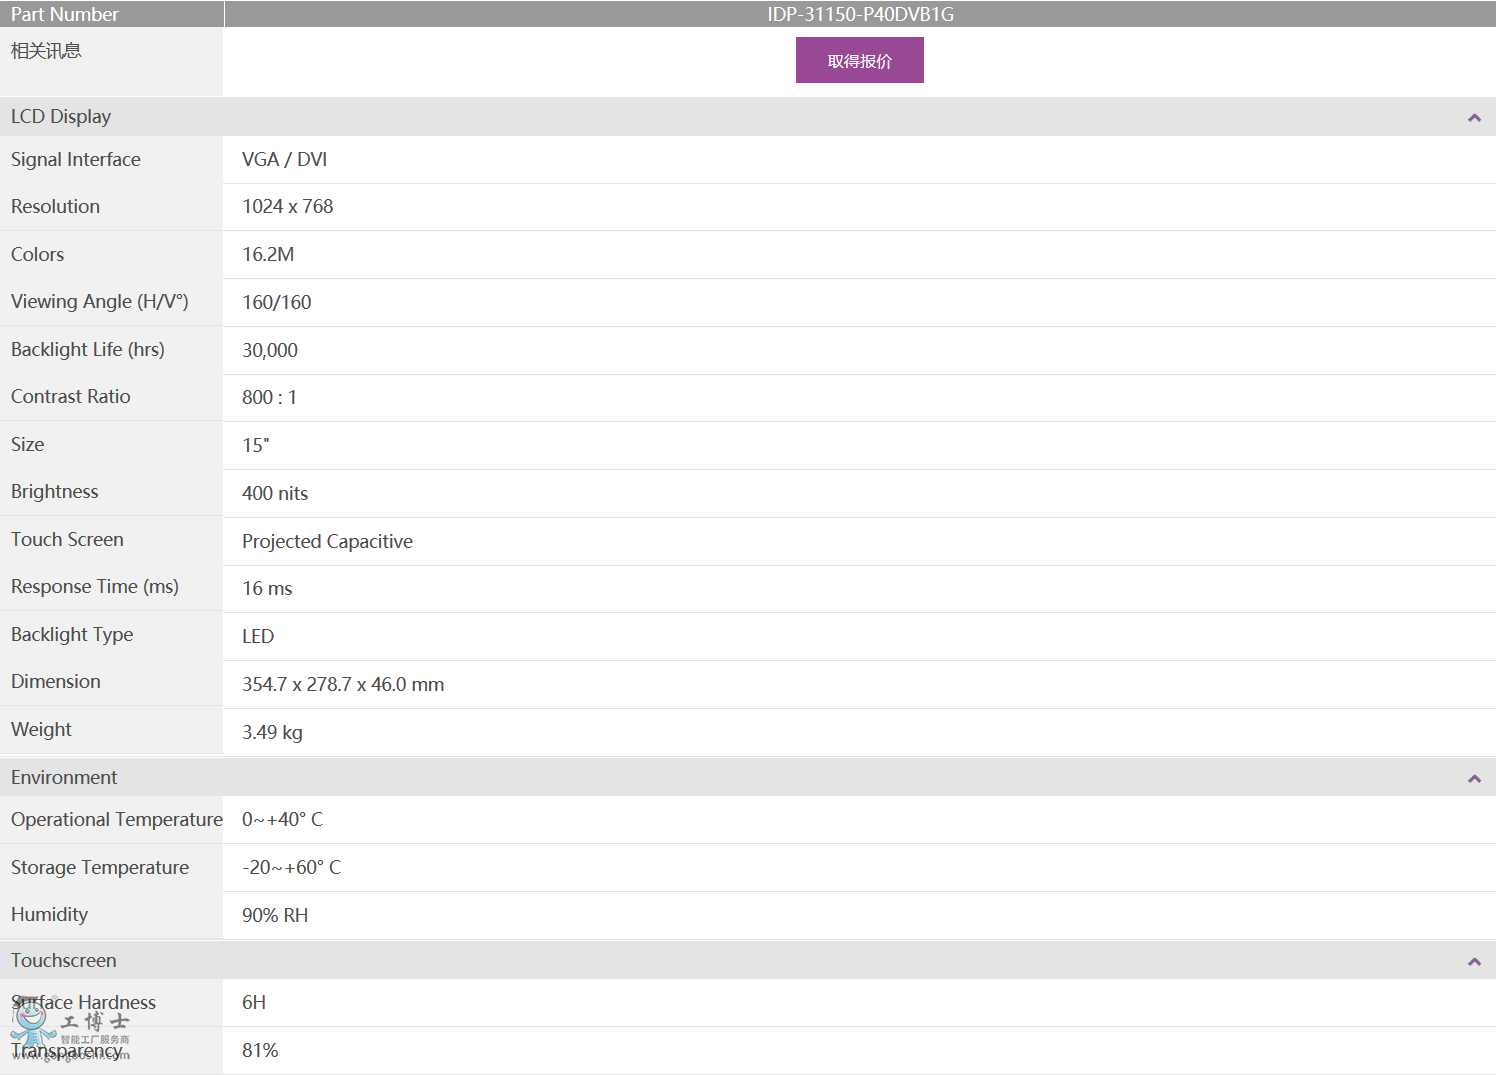The width and height of the screenshot is (1496, 1075).
Task: Click the Backlight Life (hrs) row label
Action: click(88, 350)
